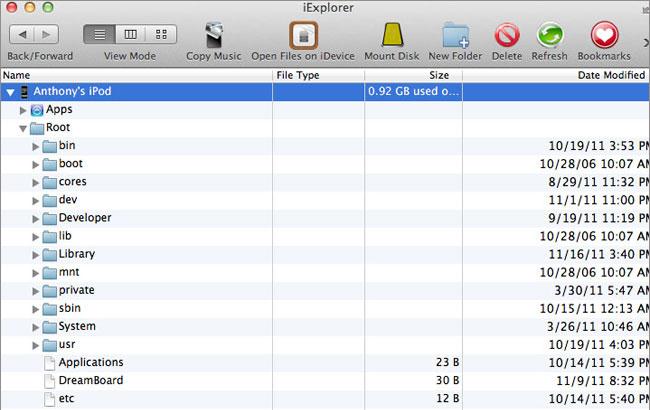Switch to icon grid view mode

tap(161, 34)
